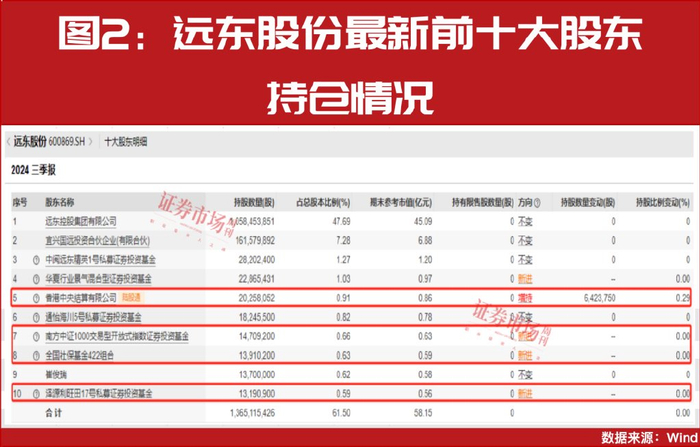Image resolution: width=700 pixels, height=447 pixels.
Task: Click the 陆股通 tag on row 5
Action: pyautogui.click(x=132, y=297)
